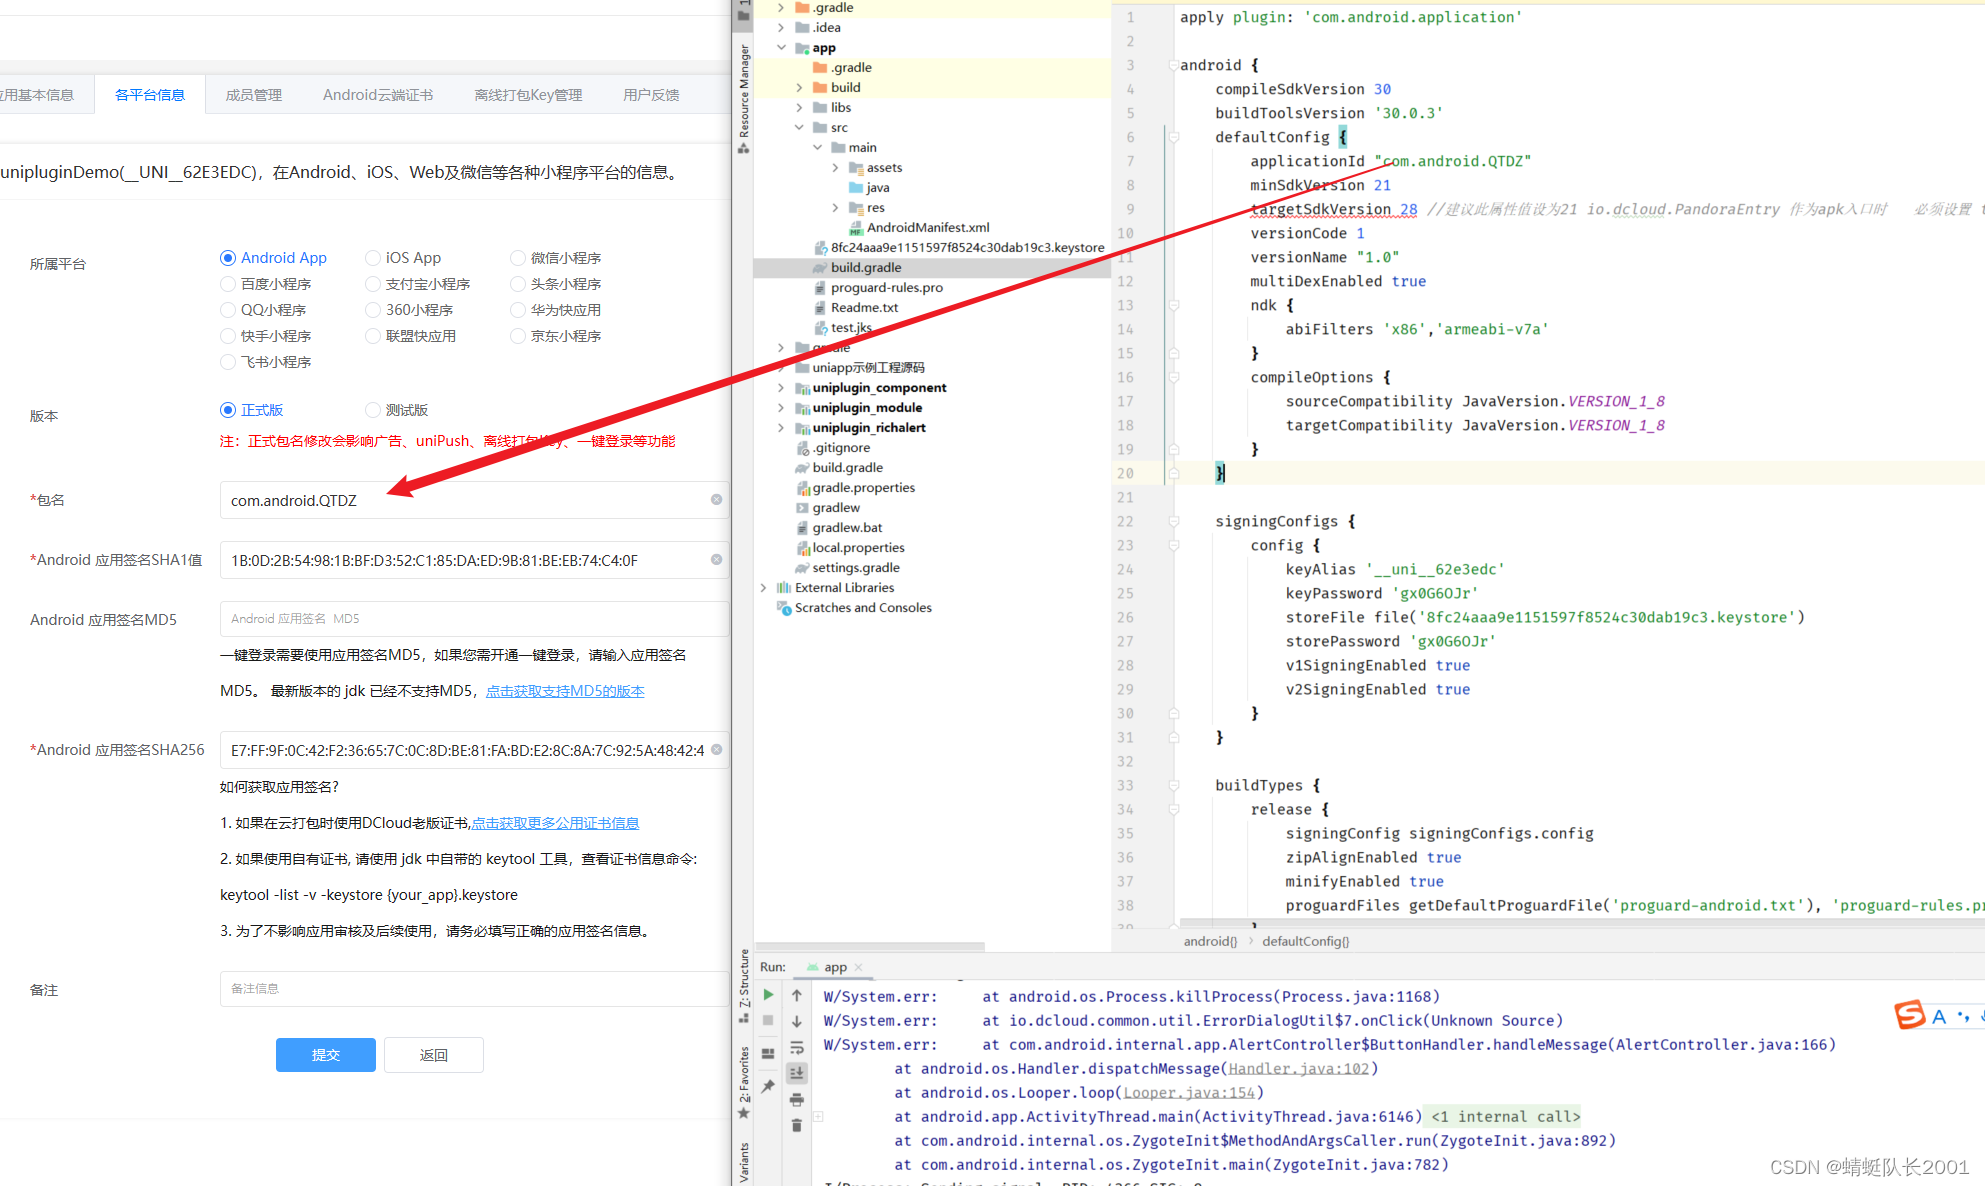Toggle soft-wrap in Run console
Image resolution: width=1985 pixels, height=1186 pixels.
[x=797, y=1047]
